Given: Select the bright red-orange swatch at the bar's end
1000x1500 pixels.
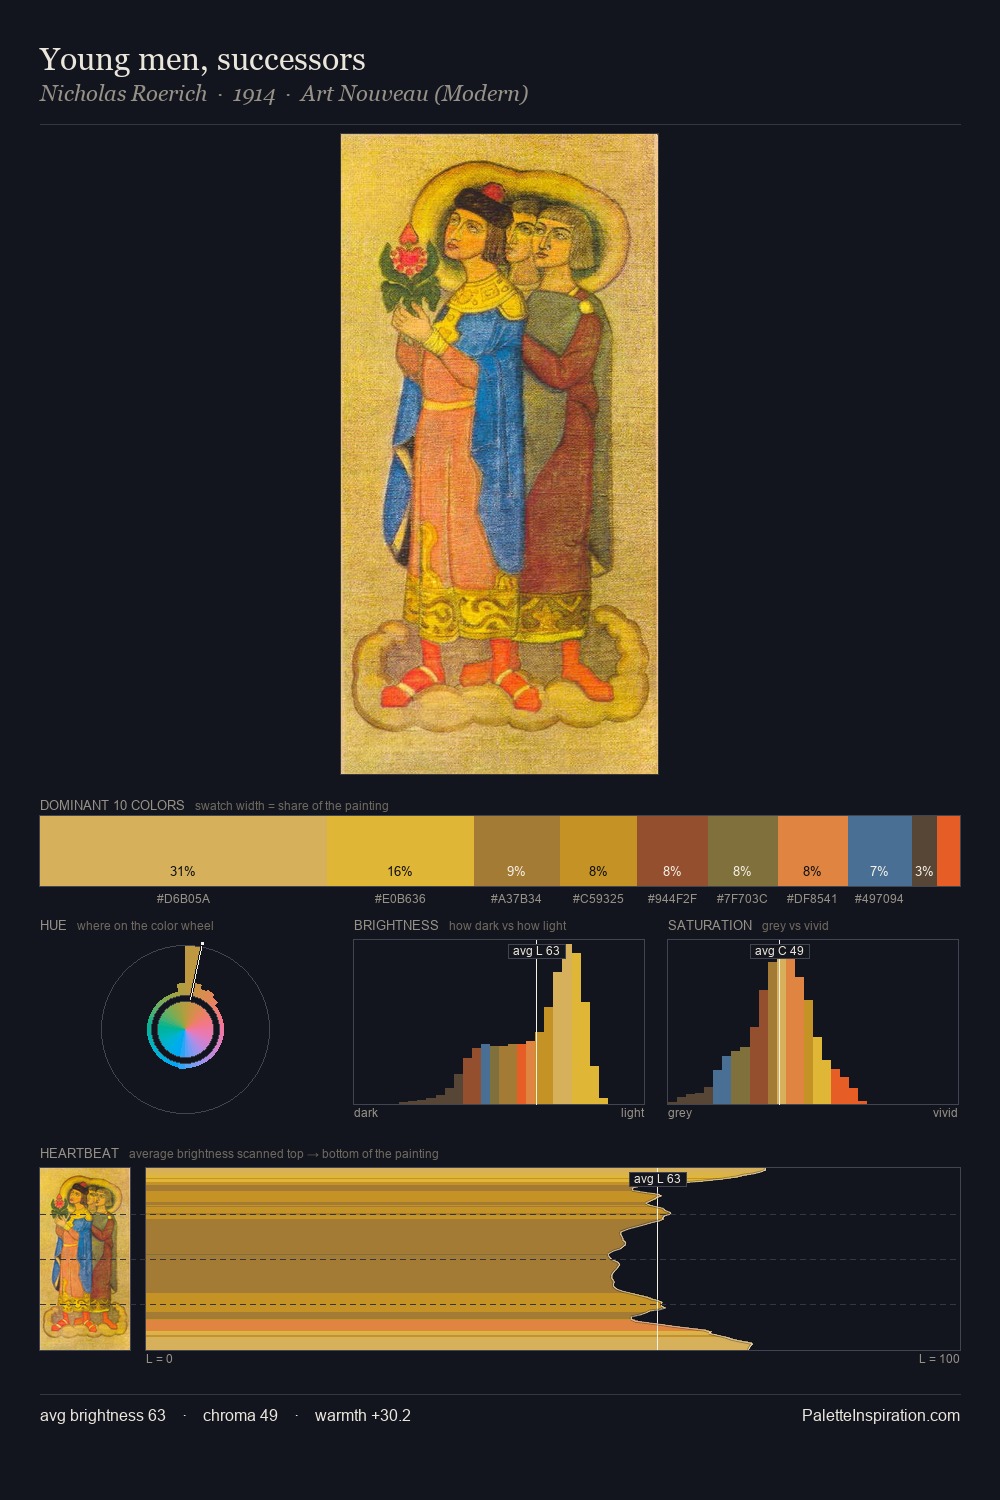Looking at the screenshot, I should (948, 851).
